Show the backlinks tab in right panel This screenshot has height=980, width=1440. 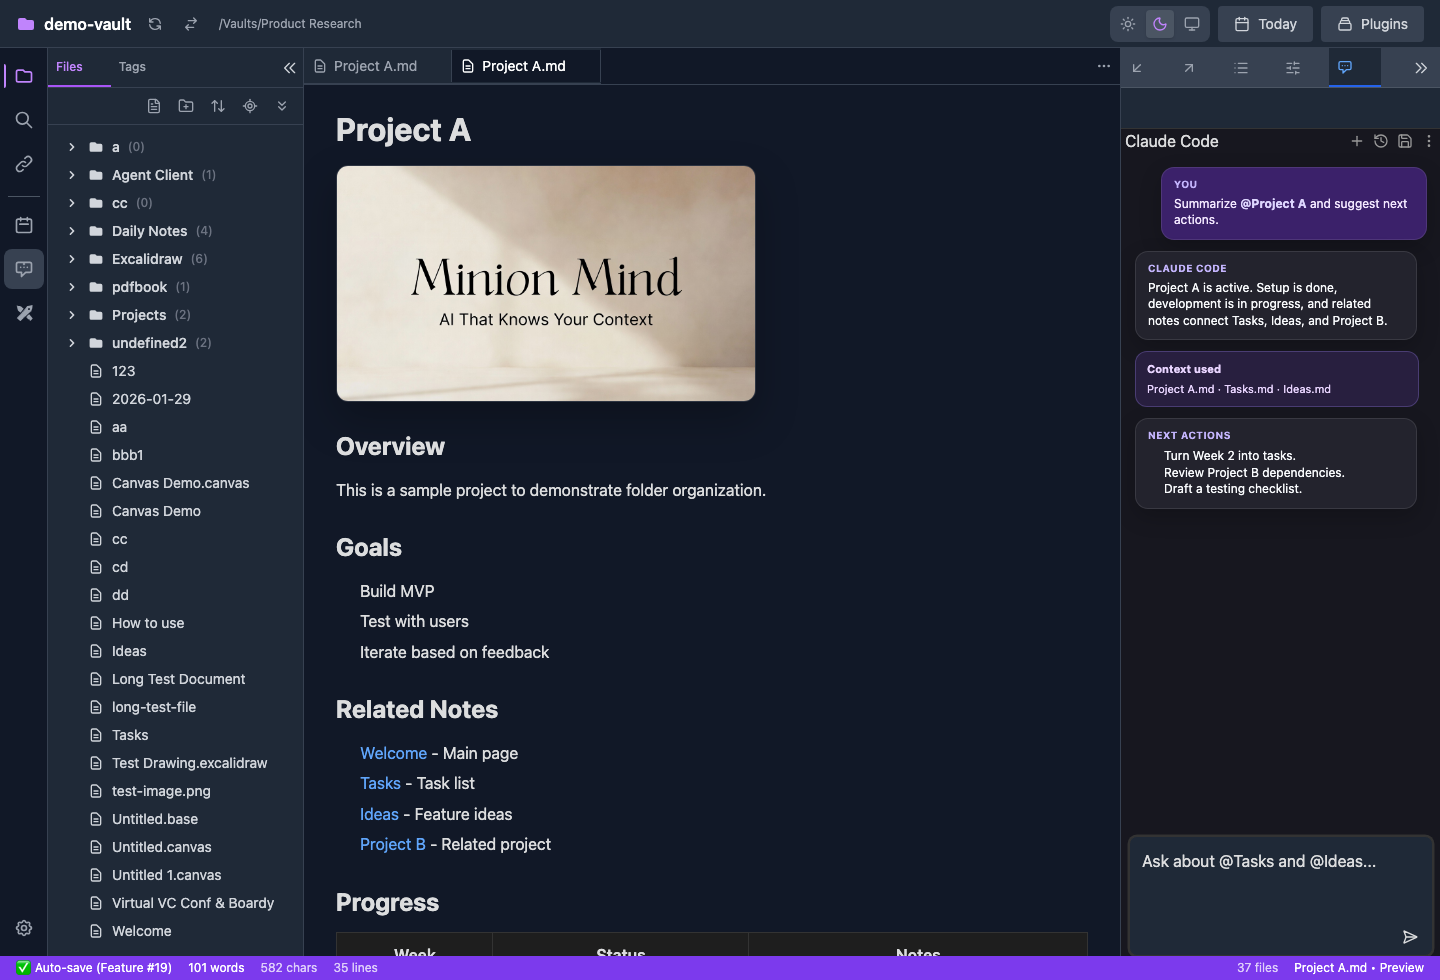coord(1137,68)
